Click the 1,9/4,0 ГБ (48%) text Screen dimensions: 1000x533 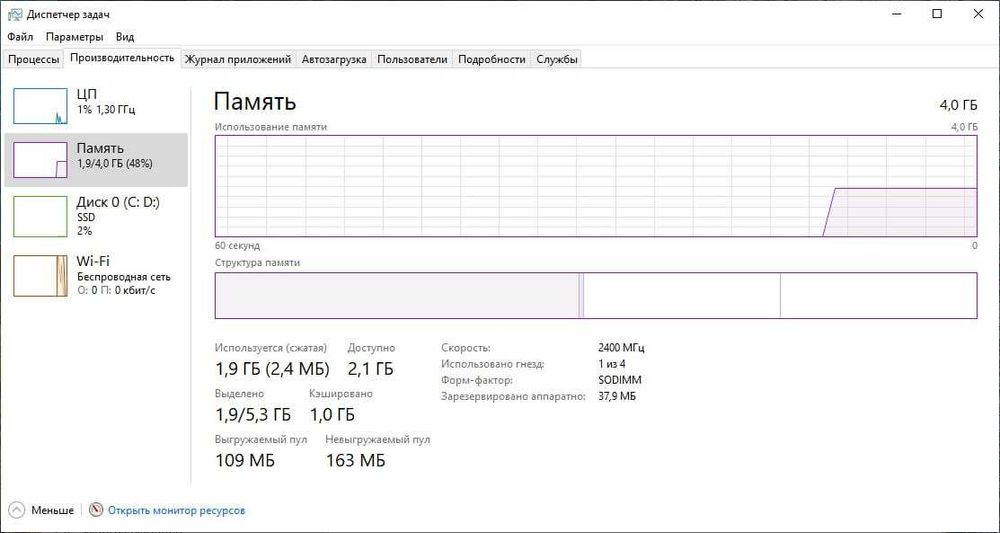click(115, 164)
